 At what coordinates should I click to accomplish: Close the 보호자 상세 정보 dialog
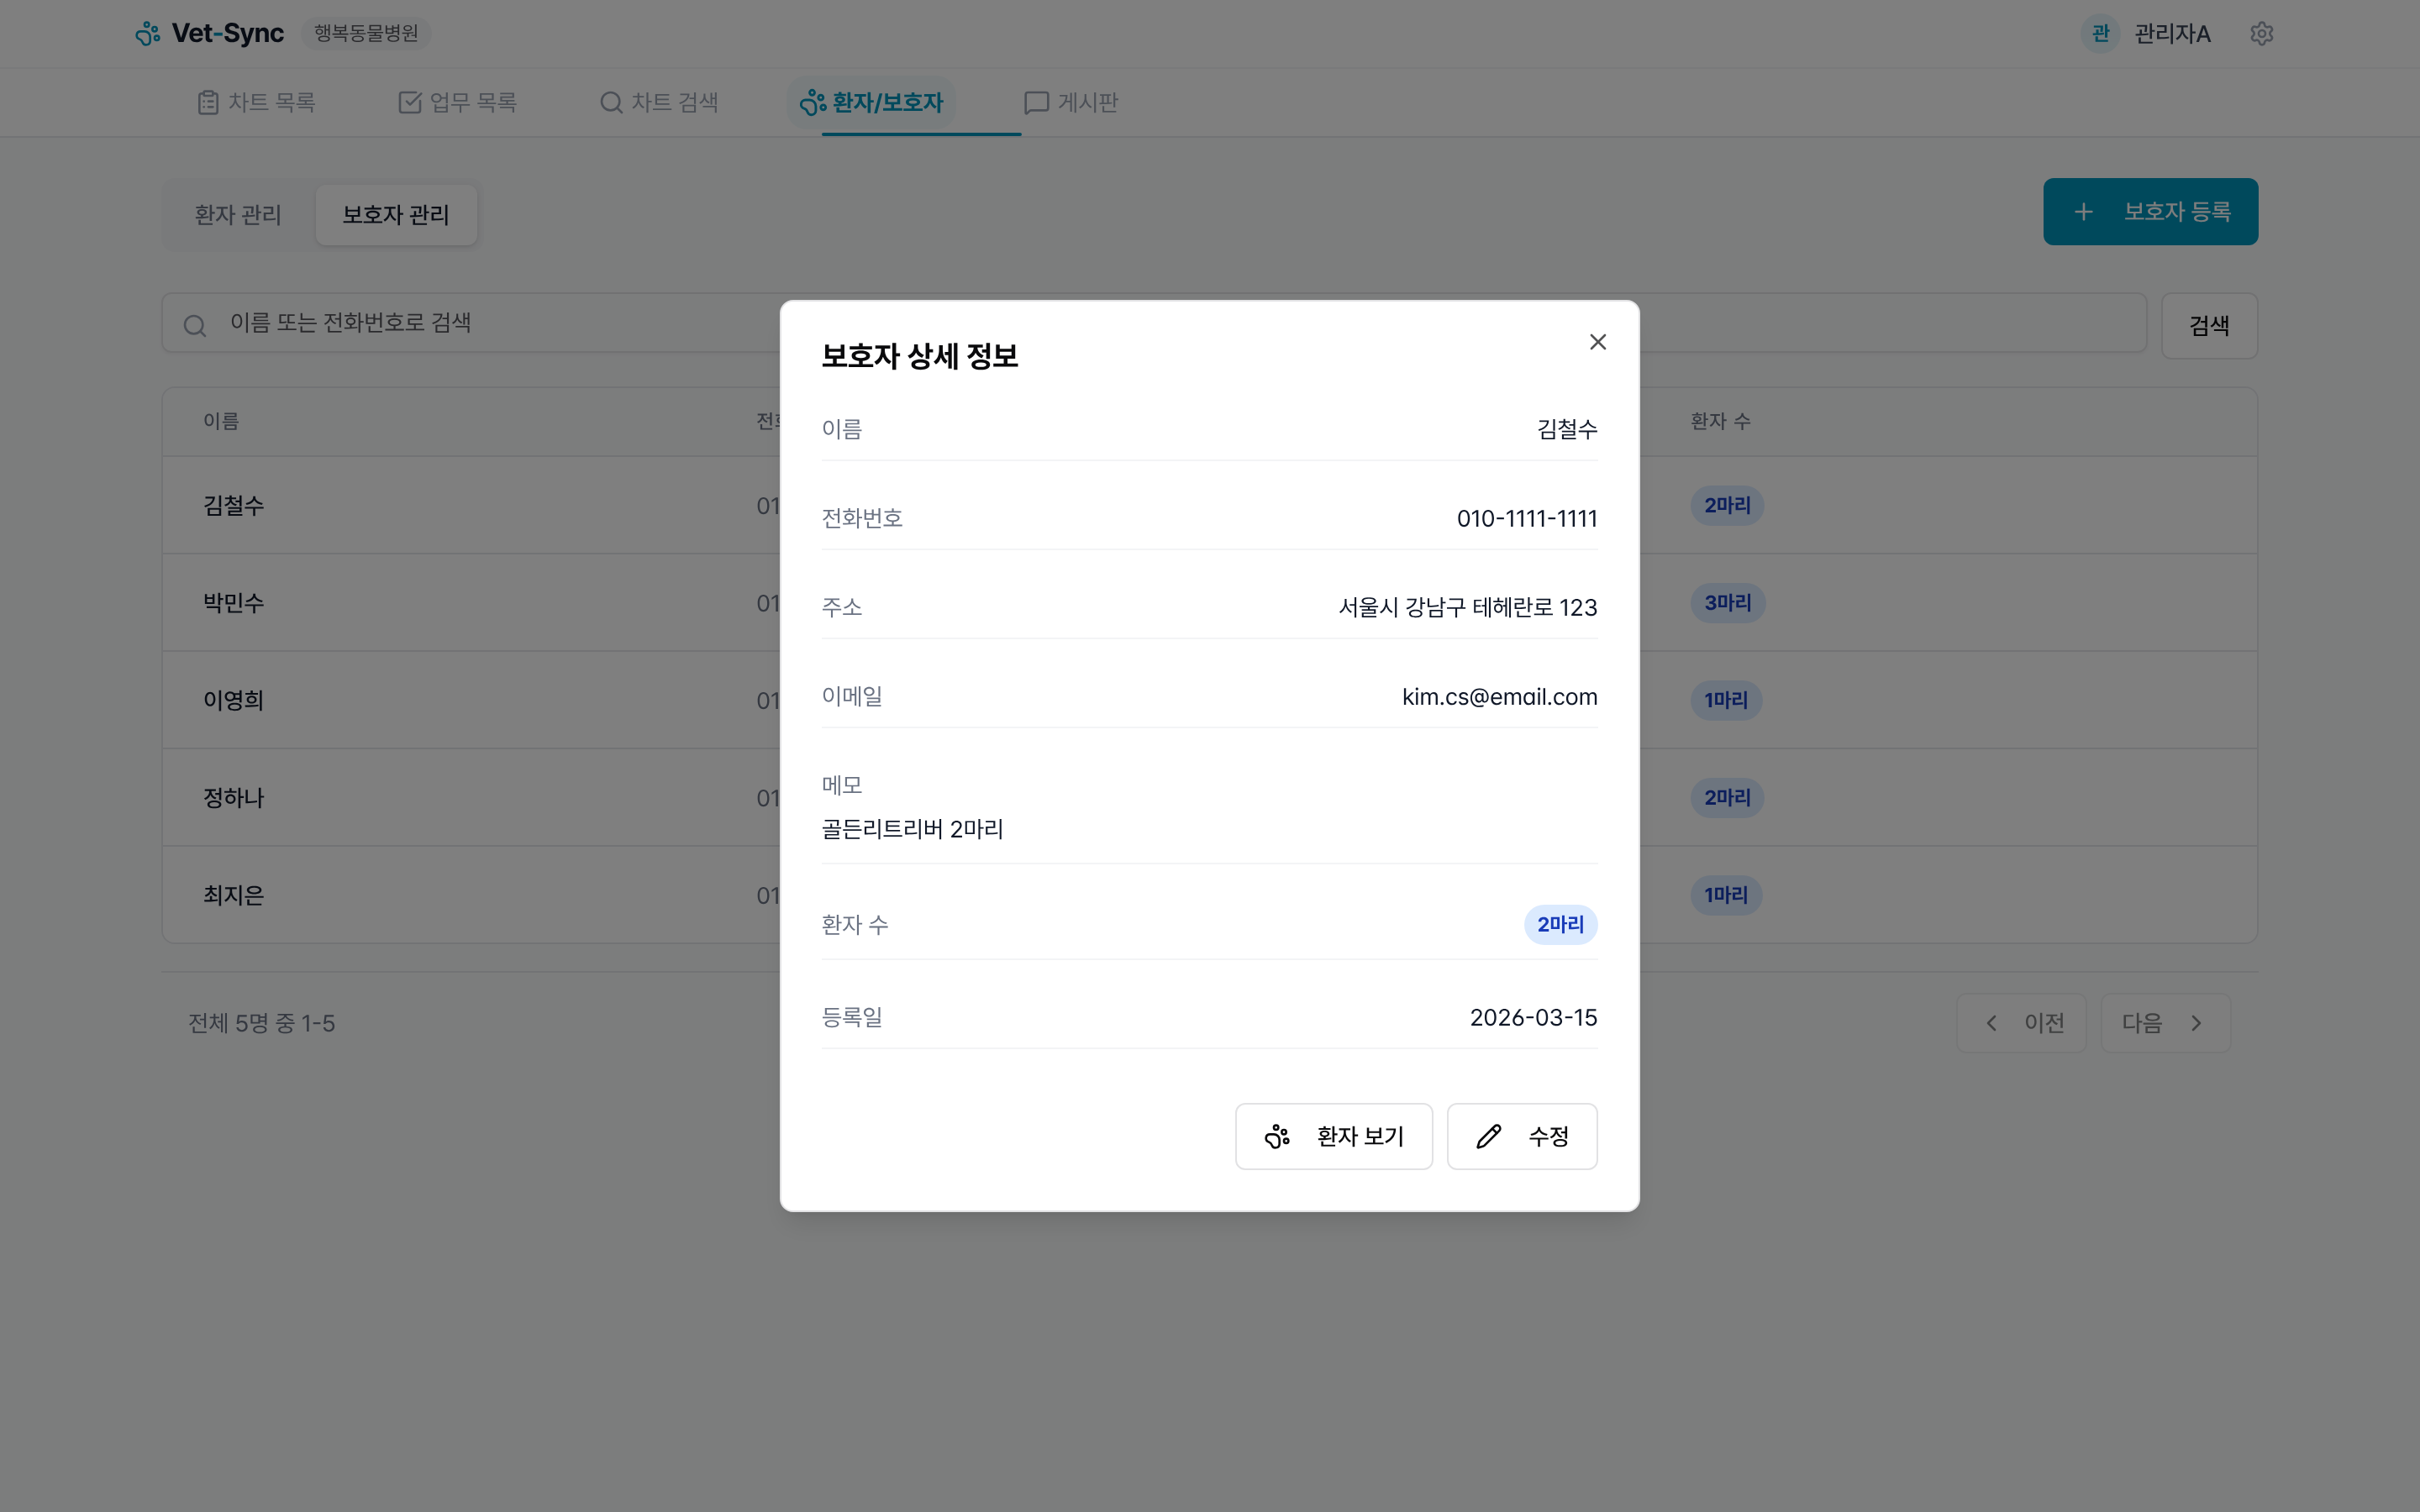(x=1597, y=341)
